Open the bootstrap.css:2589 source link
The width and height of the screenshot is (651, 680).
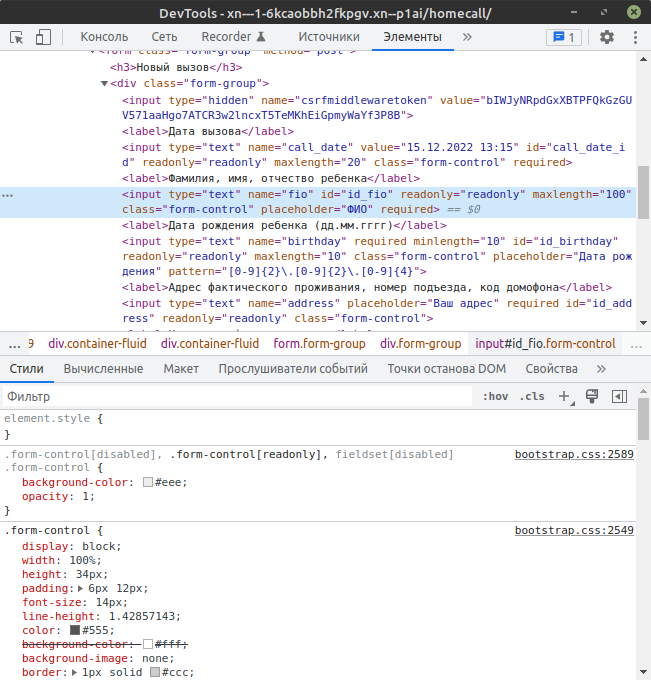point(573,454)
